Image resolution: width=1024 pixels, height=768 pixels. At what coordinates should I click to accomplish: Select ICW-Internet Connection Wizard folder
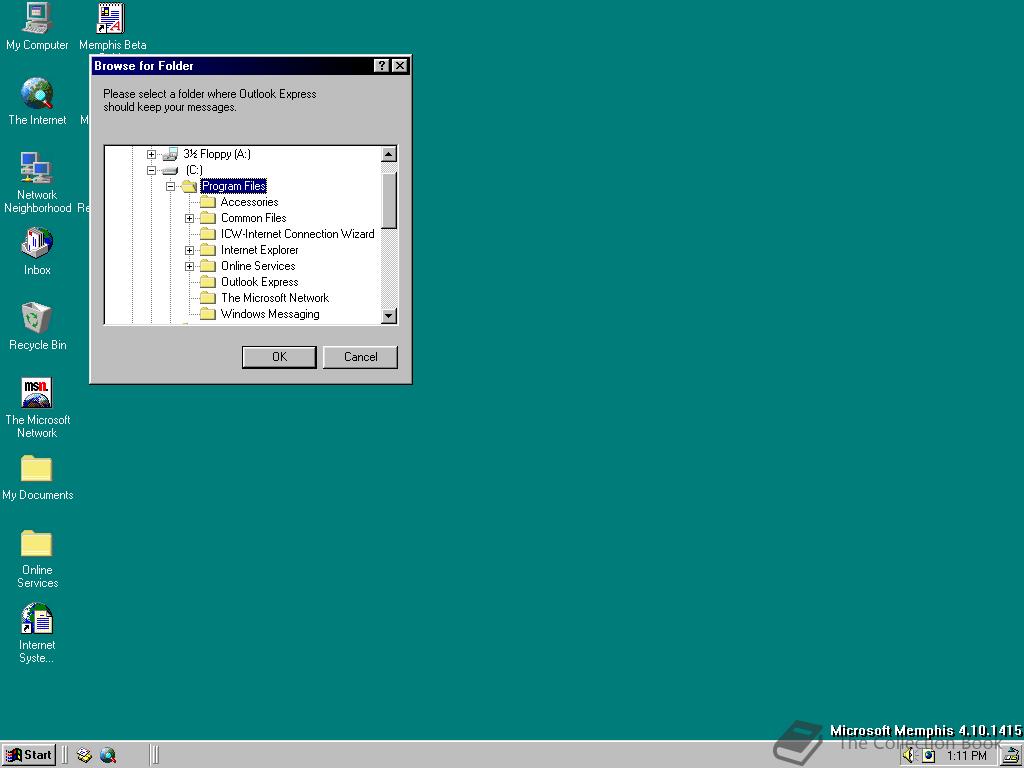[x=297, y=234]
